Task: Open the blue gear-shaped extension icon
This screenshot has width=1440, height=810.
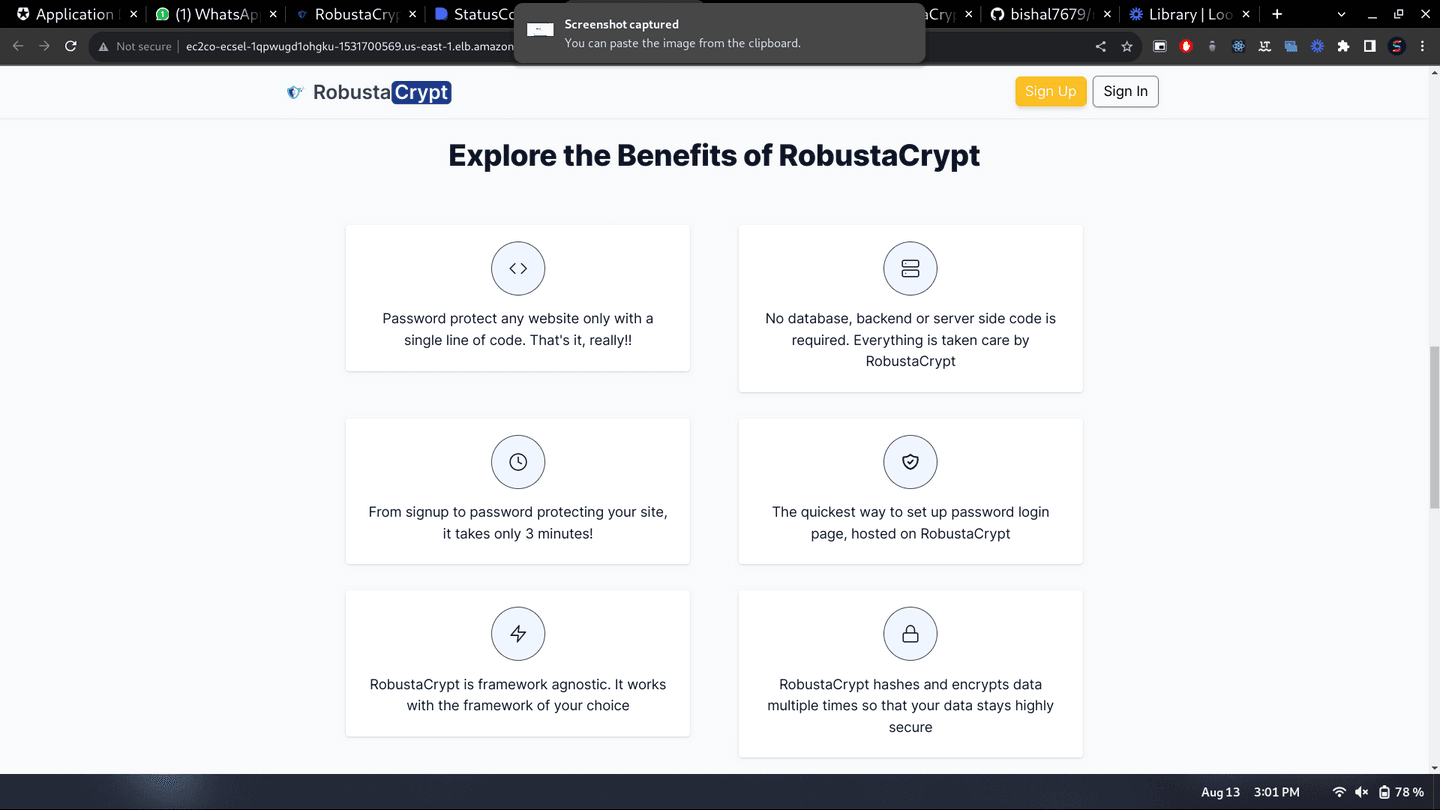Action: pyautogui.click(x=1317, y=46)
